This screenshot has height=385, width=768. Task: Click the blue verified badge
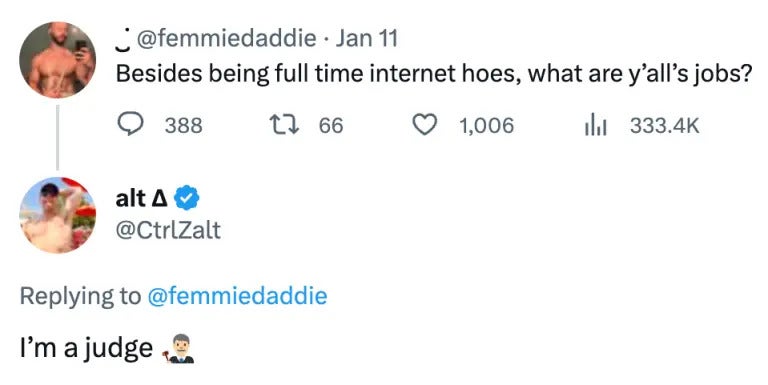(x=187, y=198)
